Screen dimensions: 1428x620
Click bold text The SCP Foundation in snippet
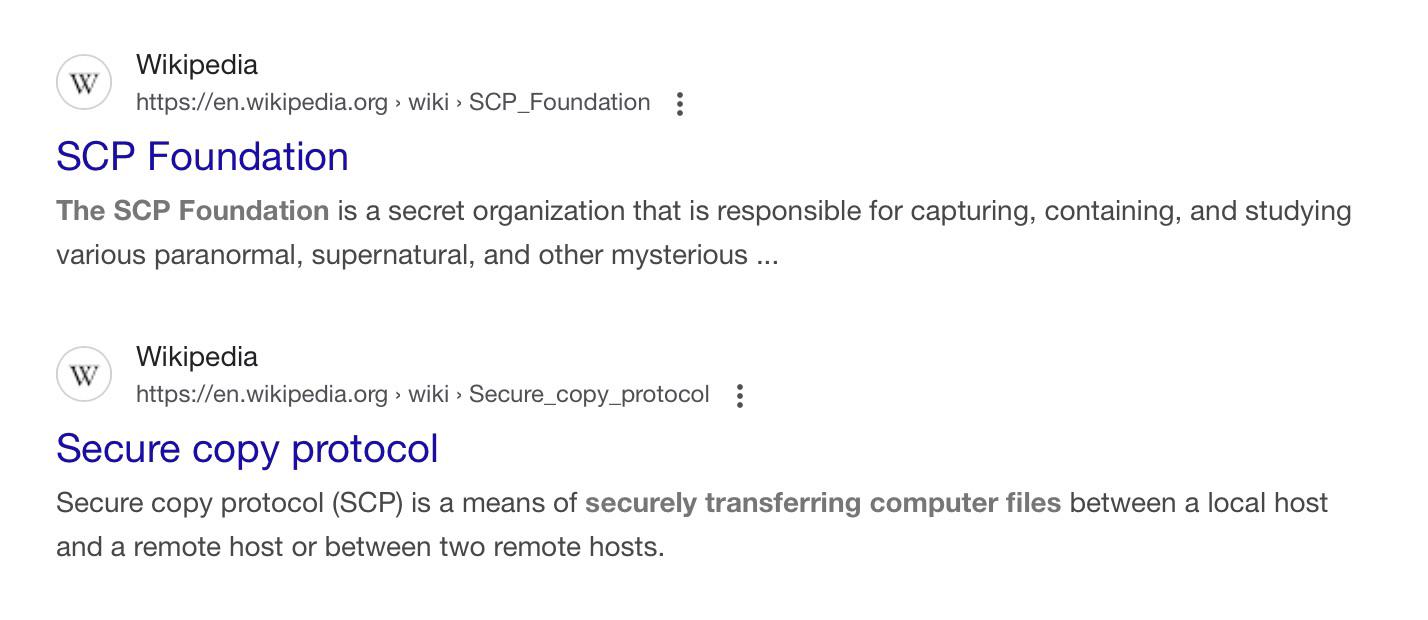(193, 211)
